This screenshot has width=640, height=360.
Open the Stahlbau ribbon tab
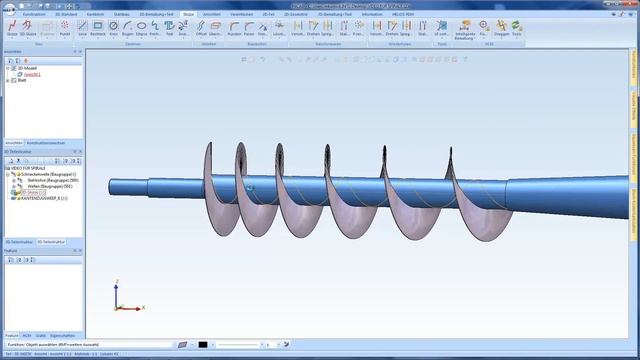[x=122, y=14]
